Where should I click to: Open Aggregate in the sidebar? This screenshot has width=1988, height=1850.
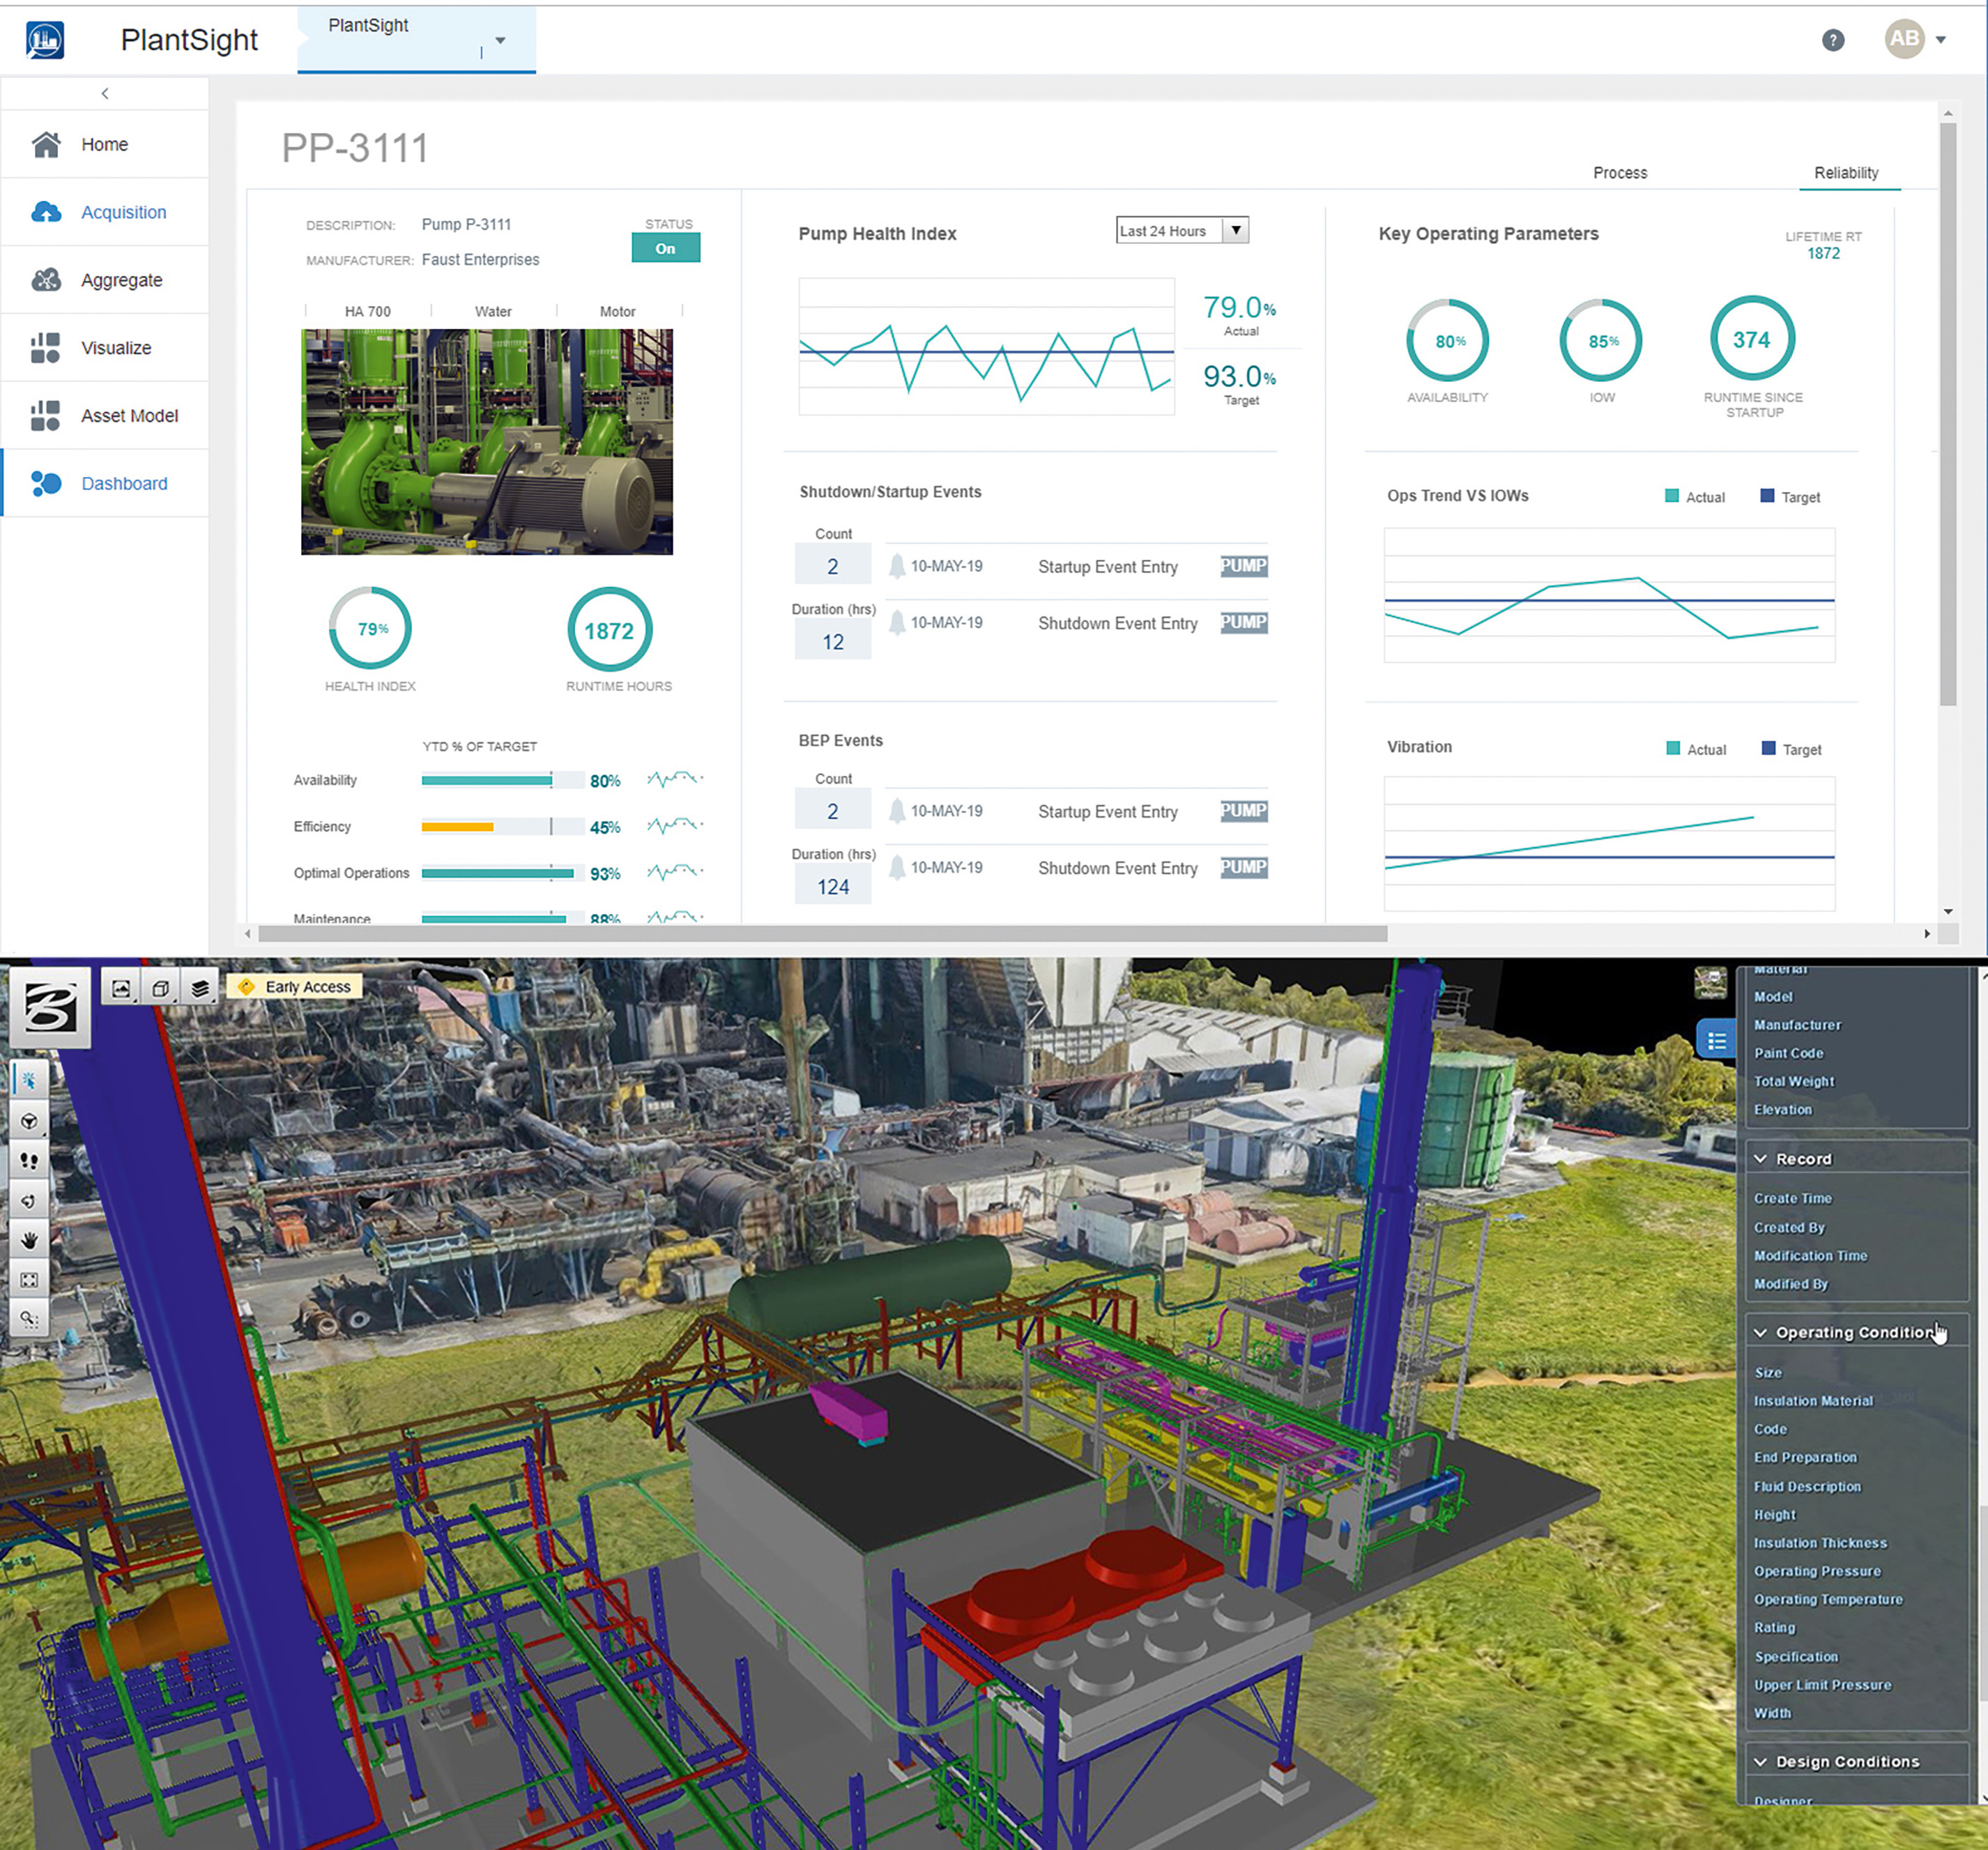point(105,280)
